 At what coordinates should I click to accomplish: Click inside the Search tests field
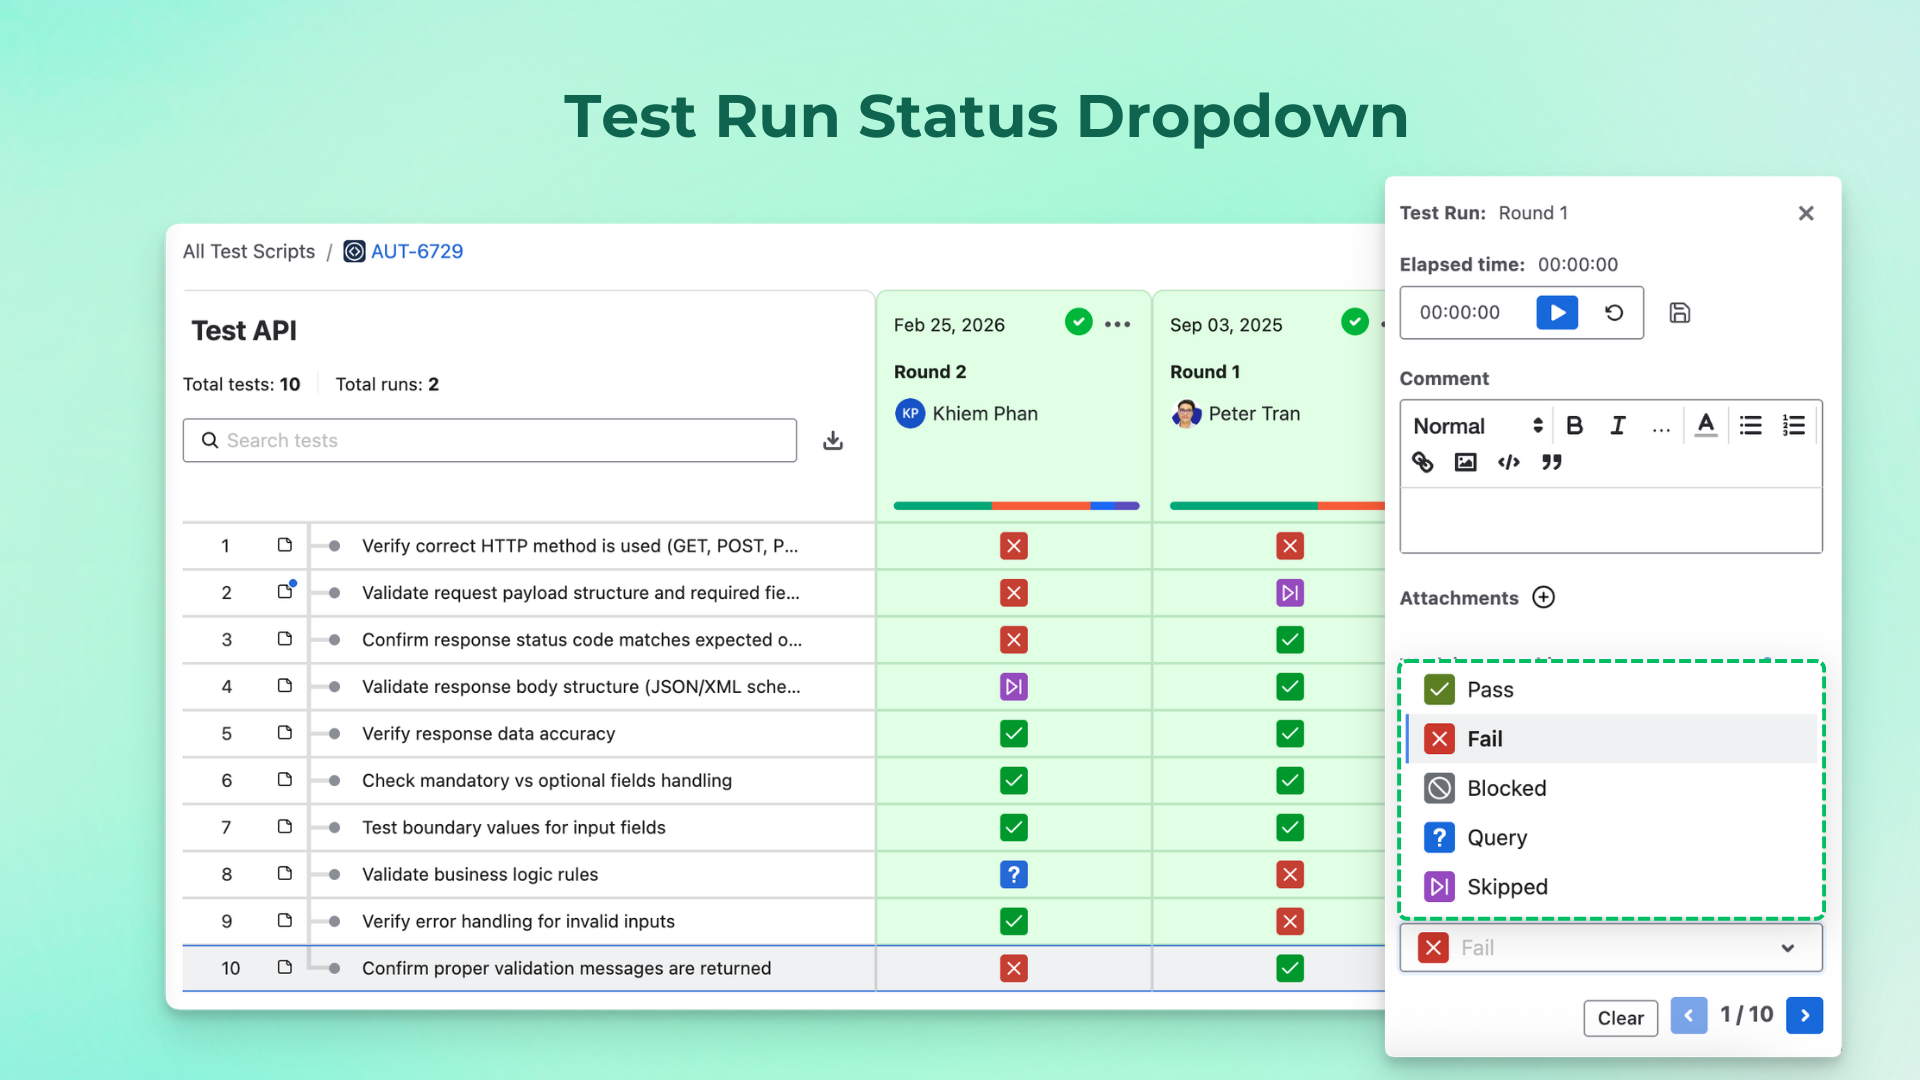(x=490, y=440)
